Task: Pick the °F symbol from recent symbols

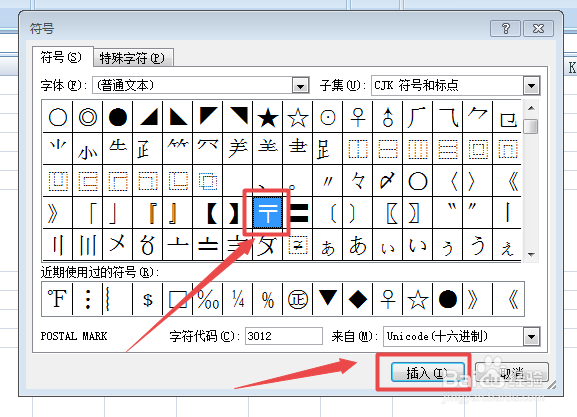Action: 57,299
